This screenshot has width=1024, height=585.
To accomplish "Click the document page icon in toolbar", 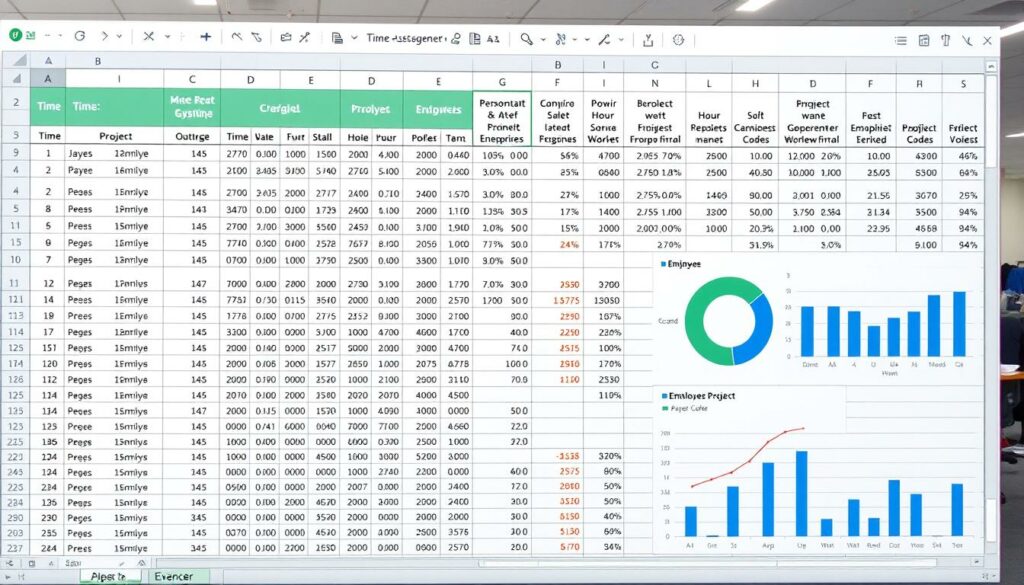I will coord(337,38).
